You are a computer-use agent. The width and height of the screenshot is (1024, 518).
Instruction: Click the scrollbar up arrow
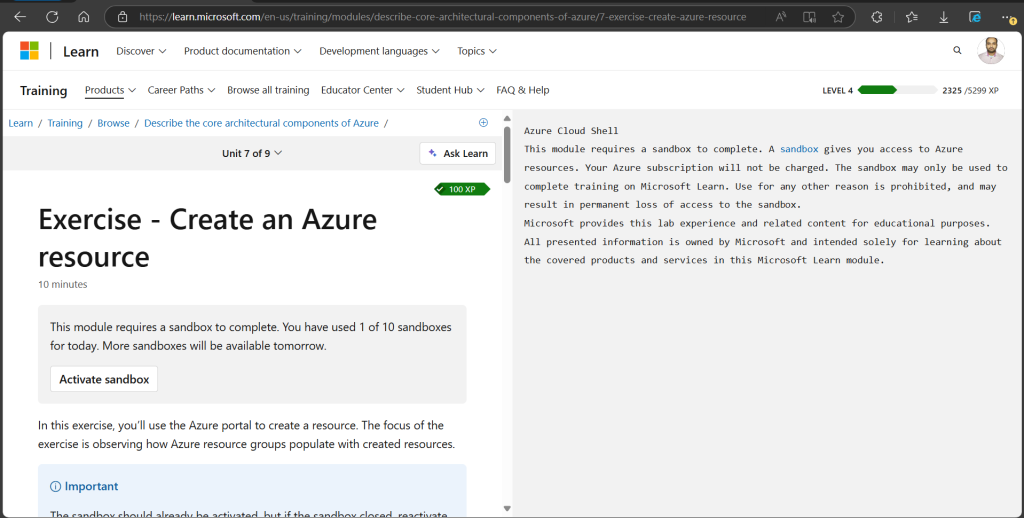point(507,119)
